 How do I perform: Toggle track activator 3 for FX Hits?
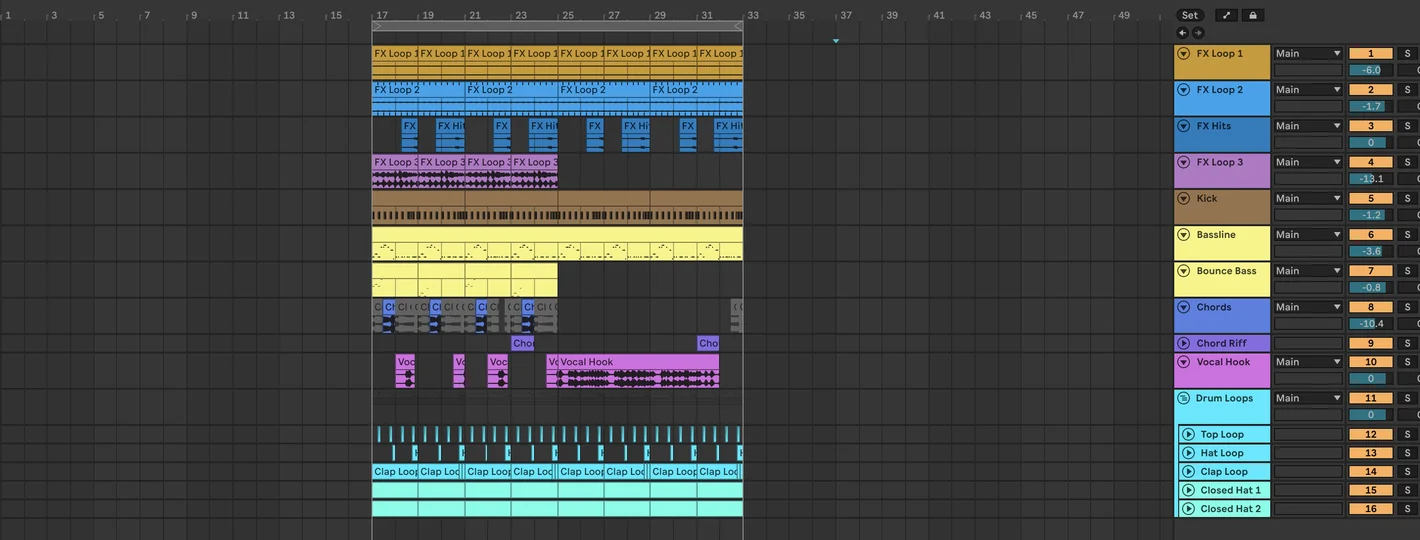(1371, 126)
